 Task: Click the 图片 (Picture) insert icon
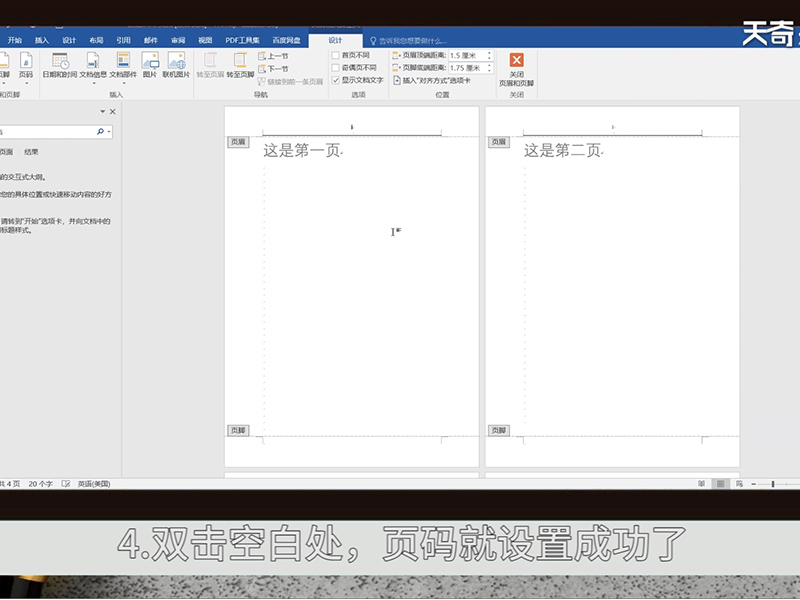pos(150,65)
